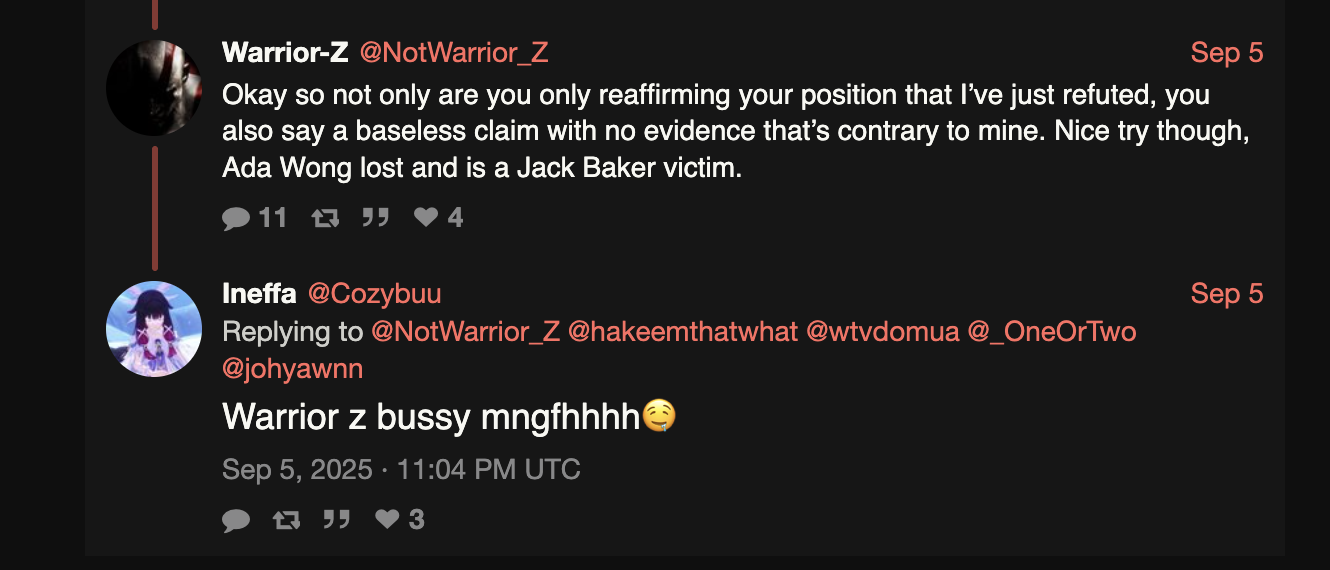
Task: Click retweet icon under Ineffa's tweet
Action: tap(286, 520)
